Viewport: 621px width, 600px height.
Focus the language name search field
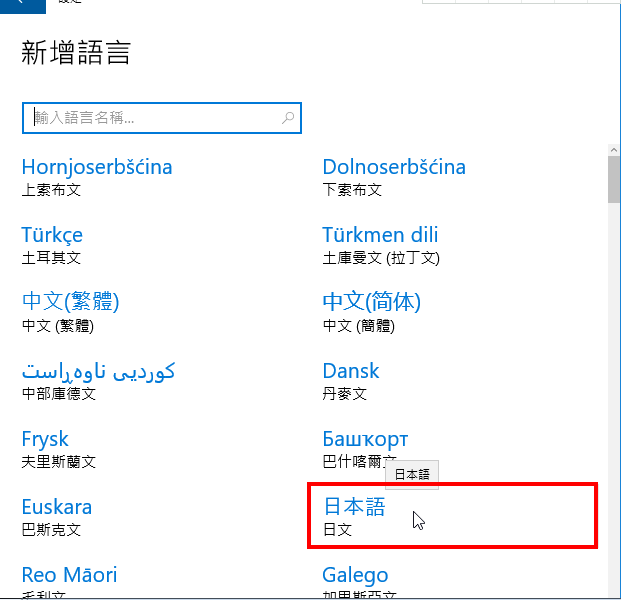click(162, 118)
